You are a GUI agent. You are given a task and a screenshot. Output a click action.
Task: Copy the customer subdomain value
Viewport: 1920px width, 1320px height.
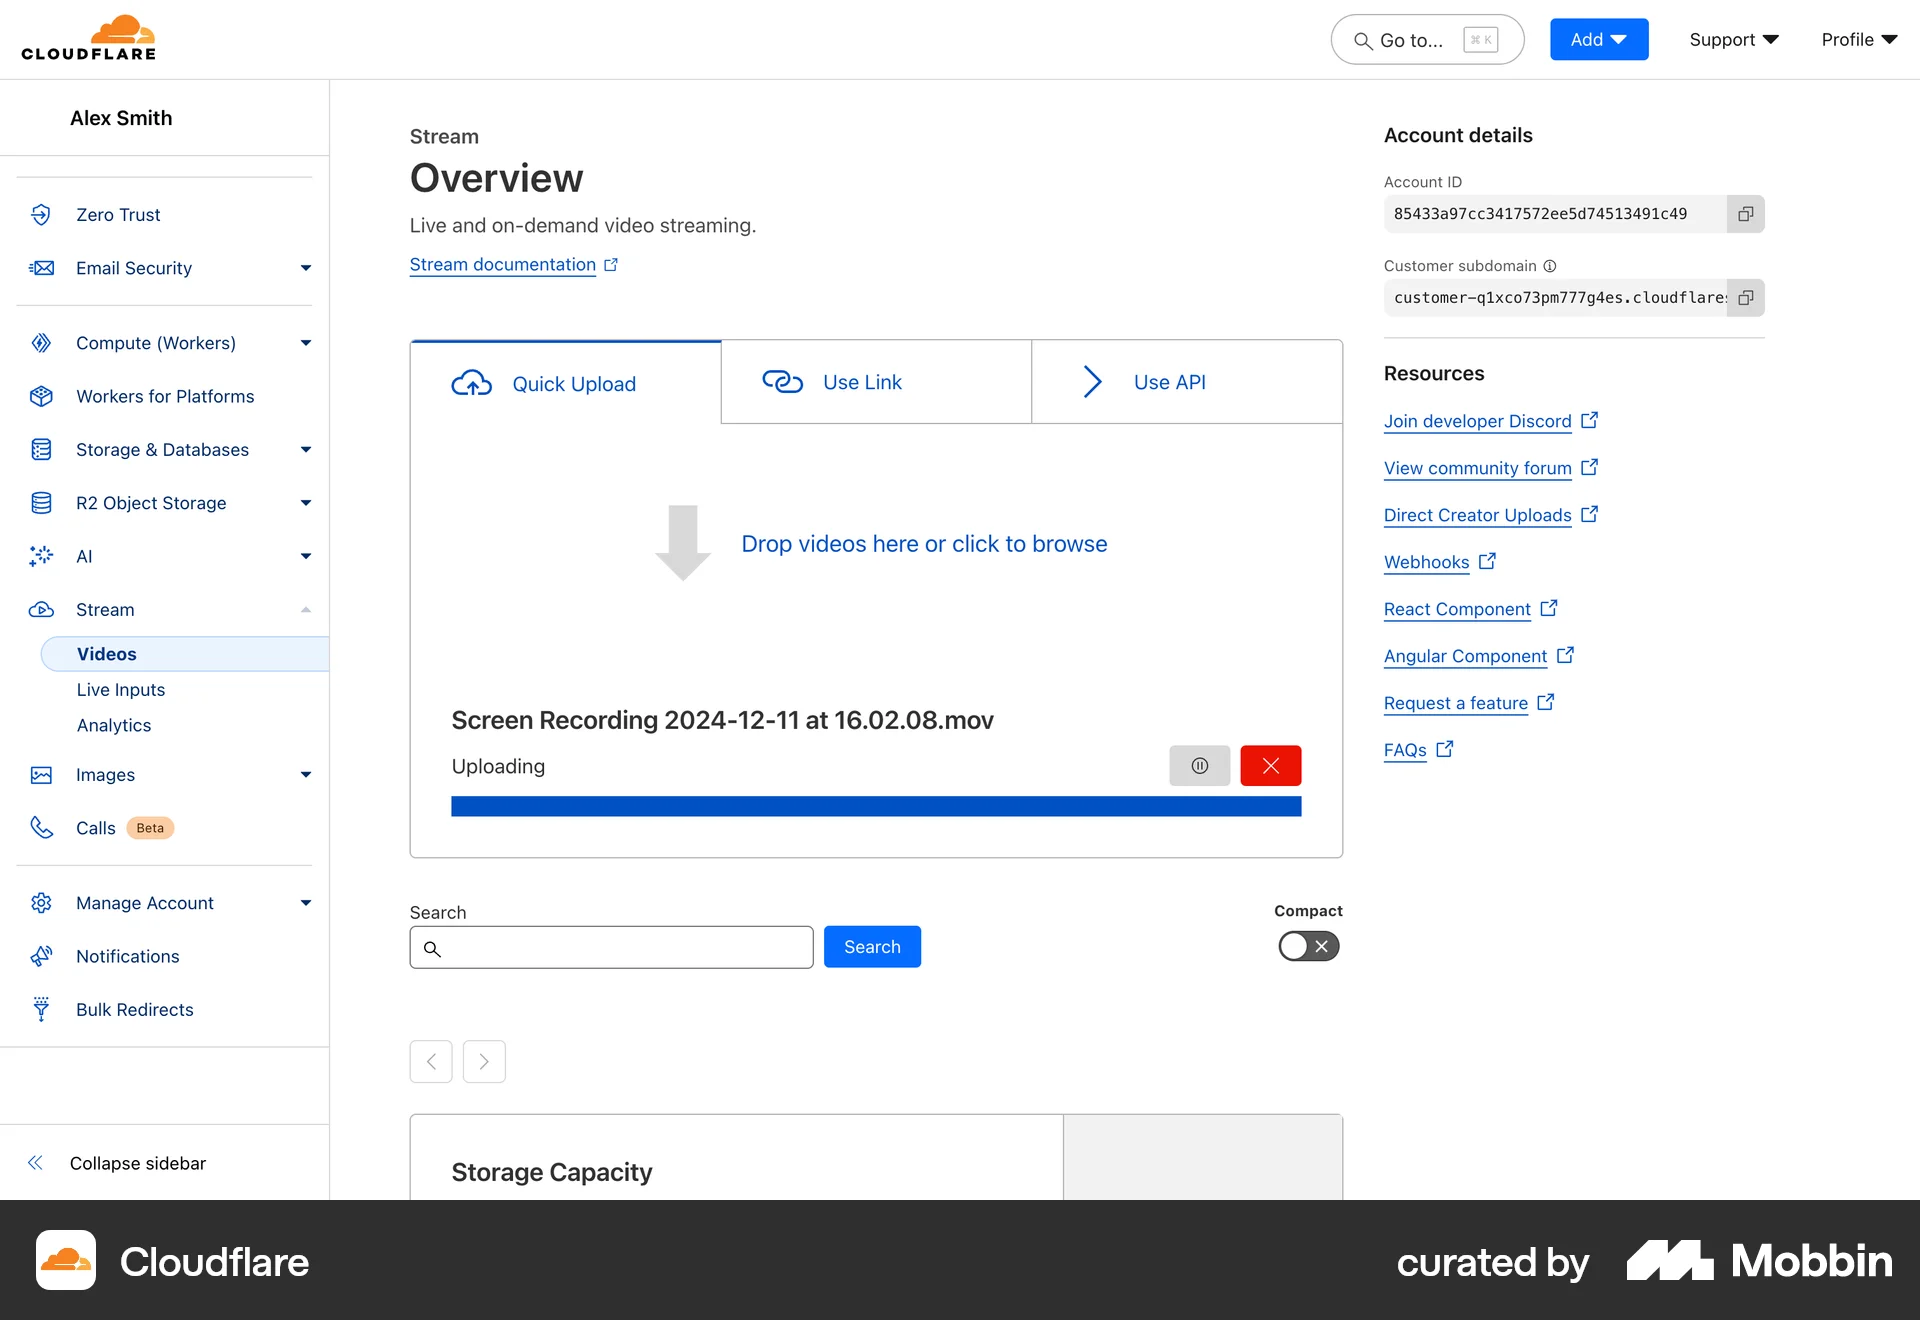pos(1746,297)
